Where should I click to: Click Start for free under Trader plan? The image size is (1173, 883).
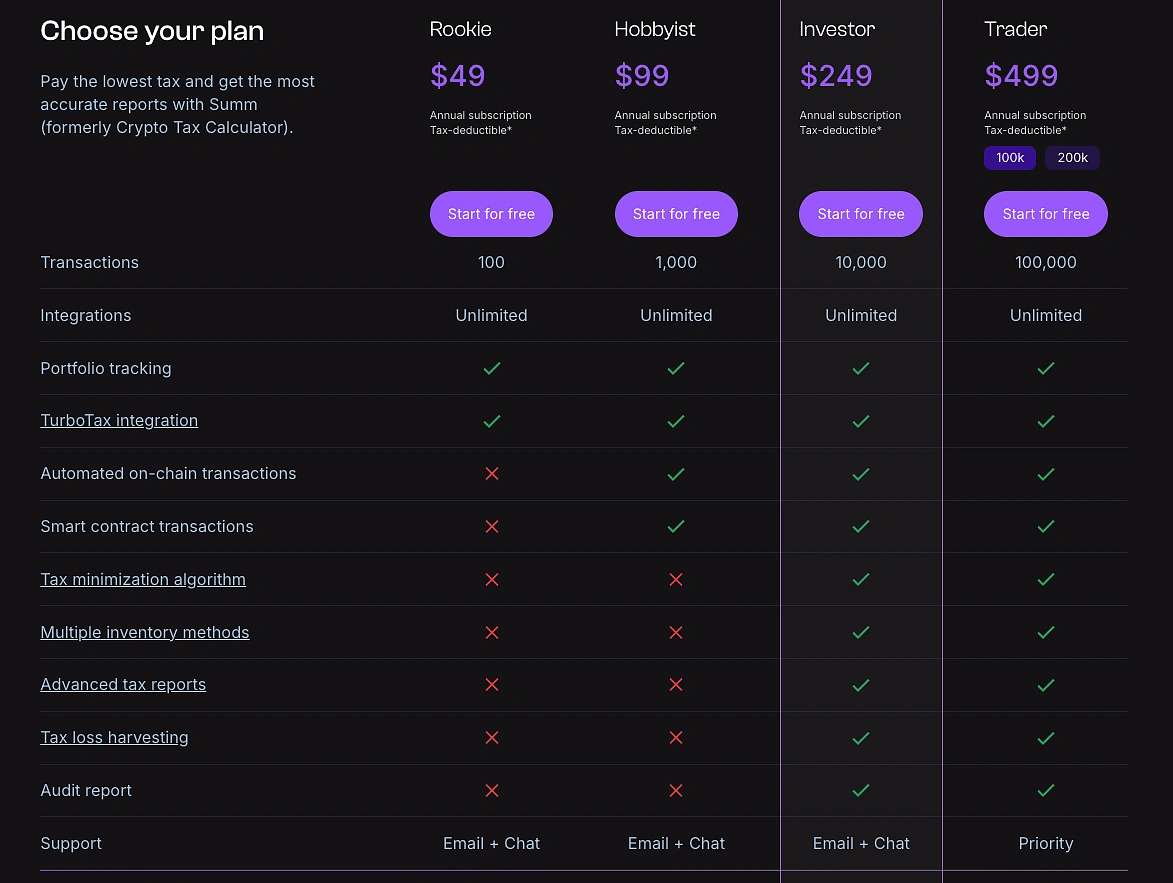1046,213
